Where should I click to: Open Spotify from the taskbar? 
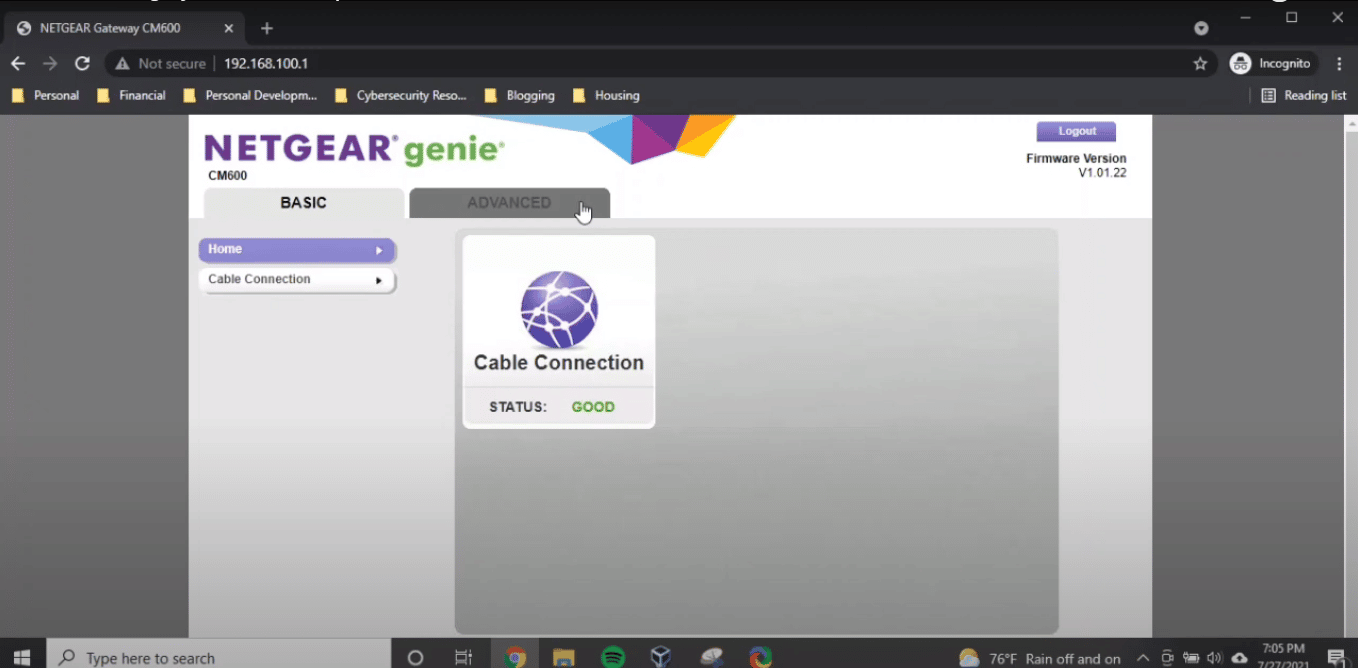tap(613, 657)
